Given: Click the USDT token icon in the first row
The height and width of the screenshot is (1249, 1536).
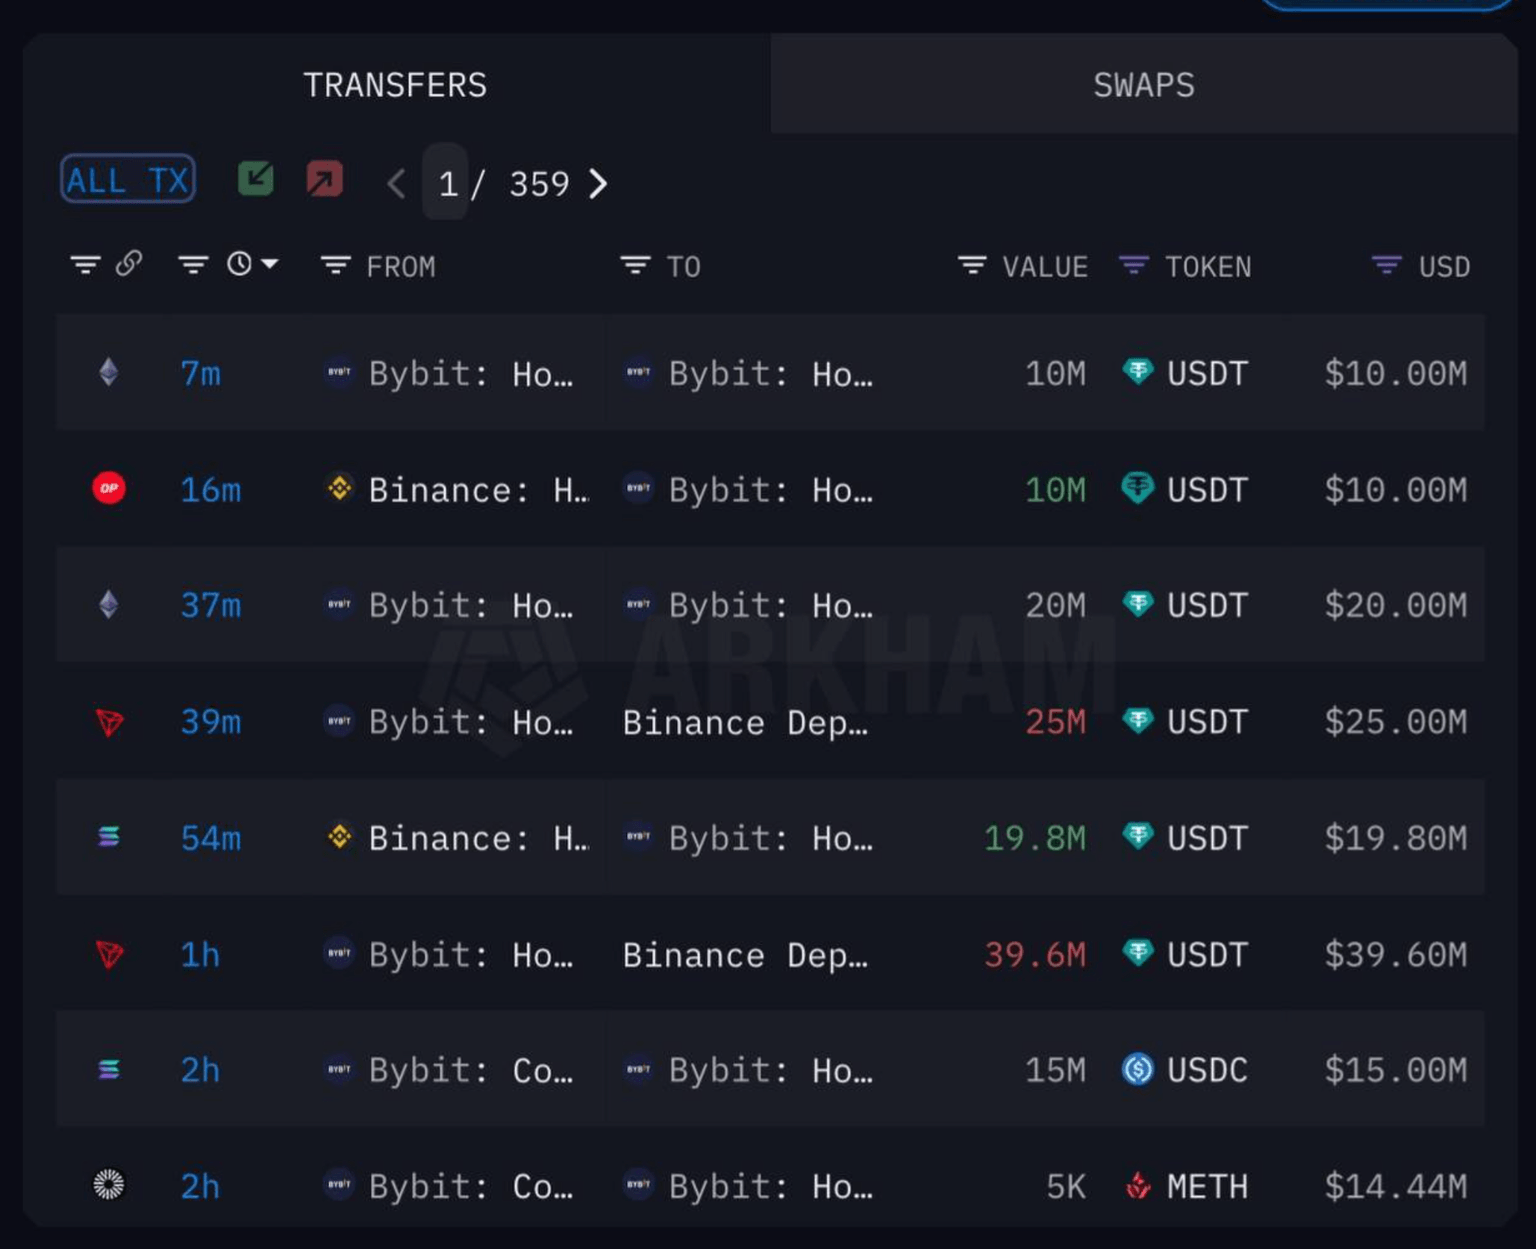Looking at the screenshot, I should [x=1139, y=372].
